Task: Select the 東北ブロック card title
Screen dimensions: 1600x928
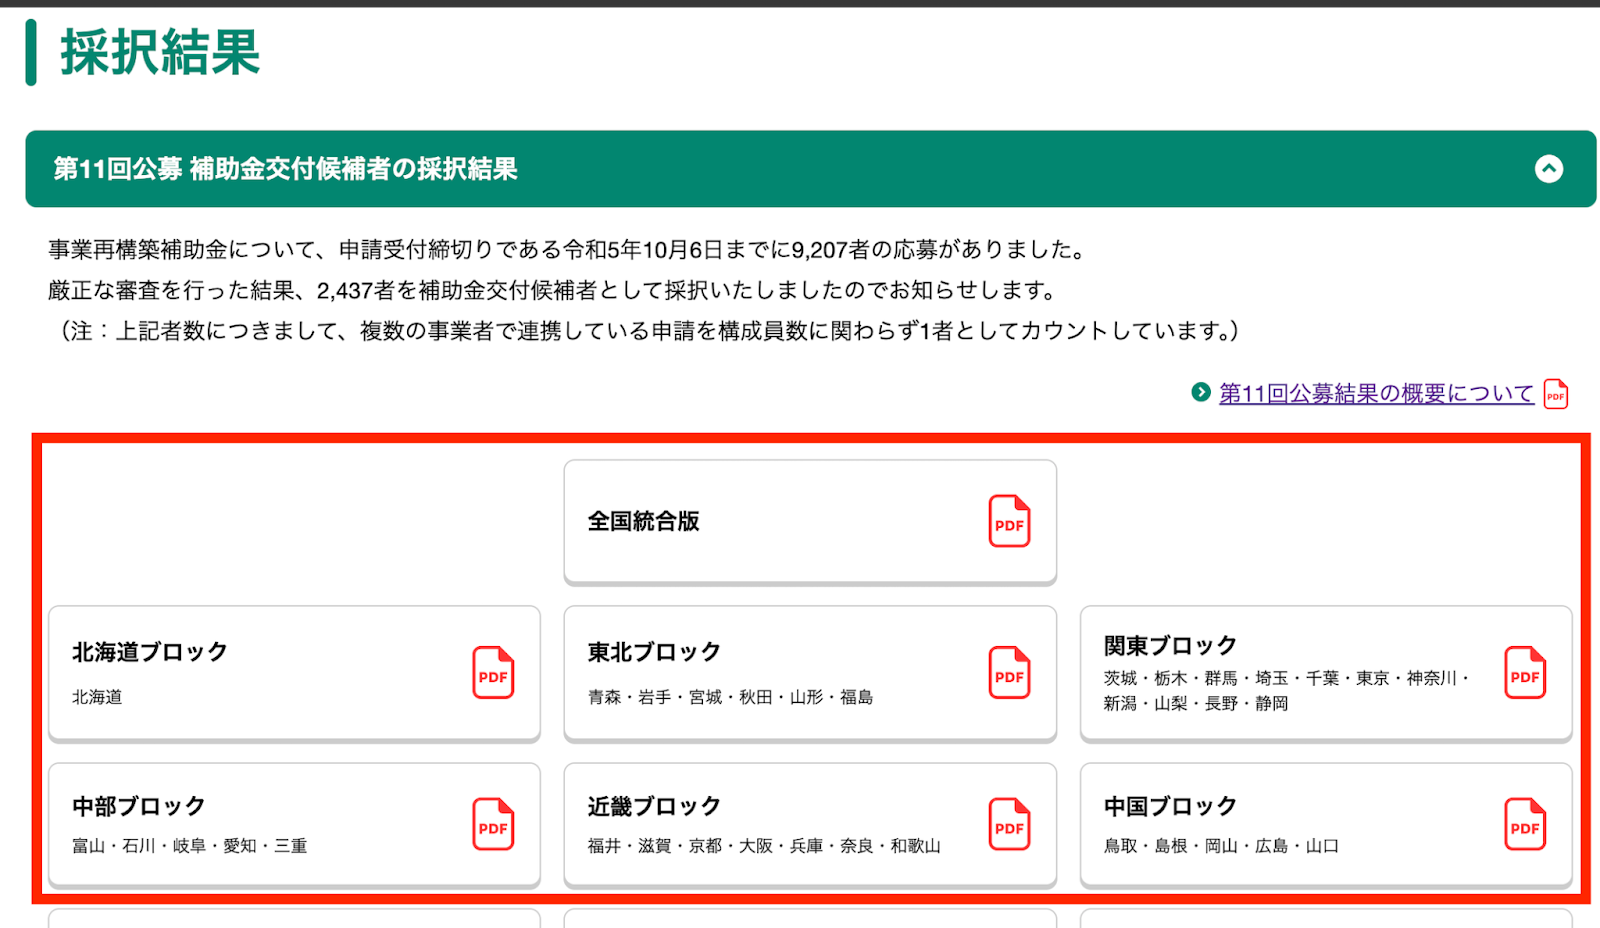Action: pyautogui.click(x=654, y=652)
